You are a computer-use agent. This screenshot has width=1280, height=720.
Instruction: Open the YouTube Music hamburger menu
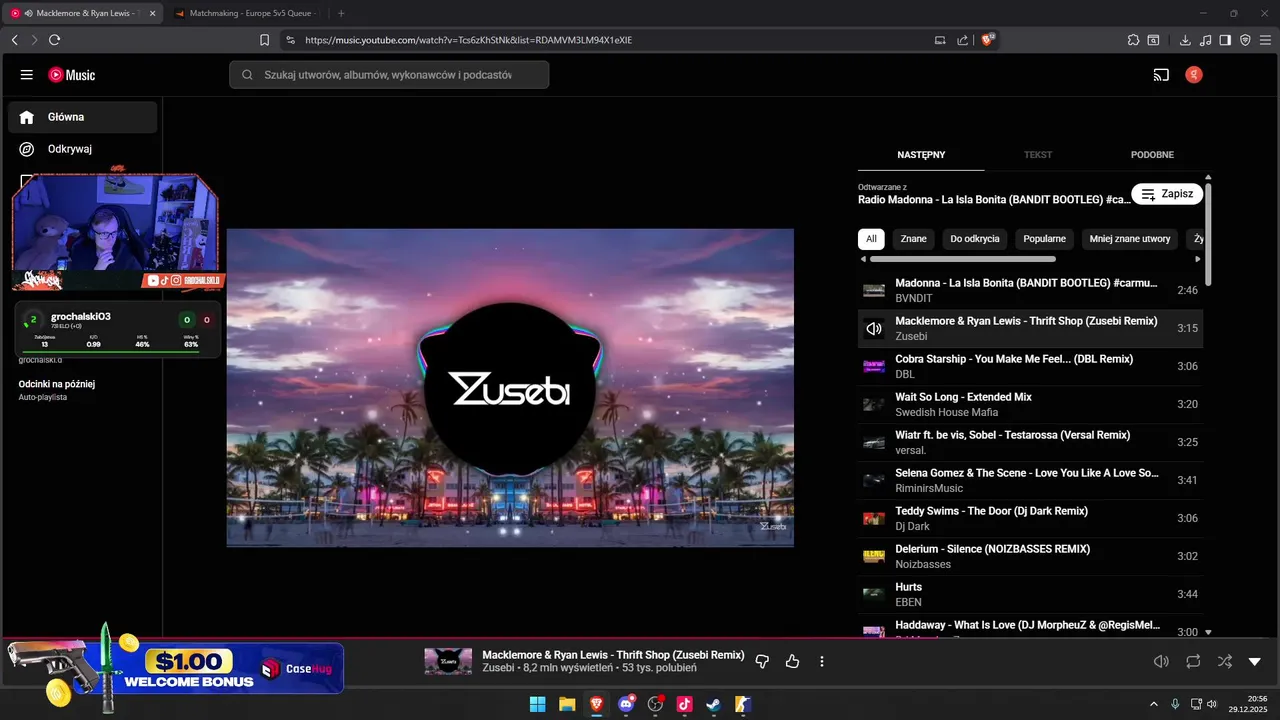pyautogui.click(x=27, y=75)
